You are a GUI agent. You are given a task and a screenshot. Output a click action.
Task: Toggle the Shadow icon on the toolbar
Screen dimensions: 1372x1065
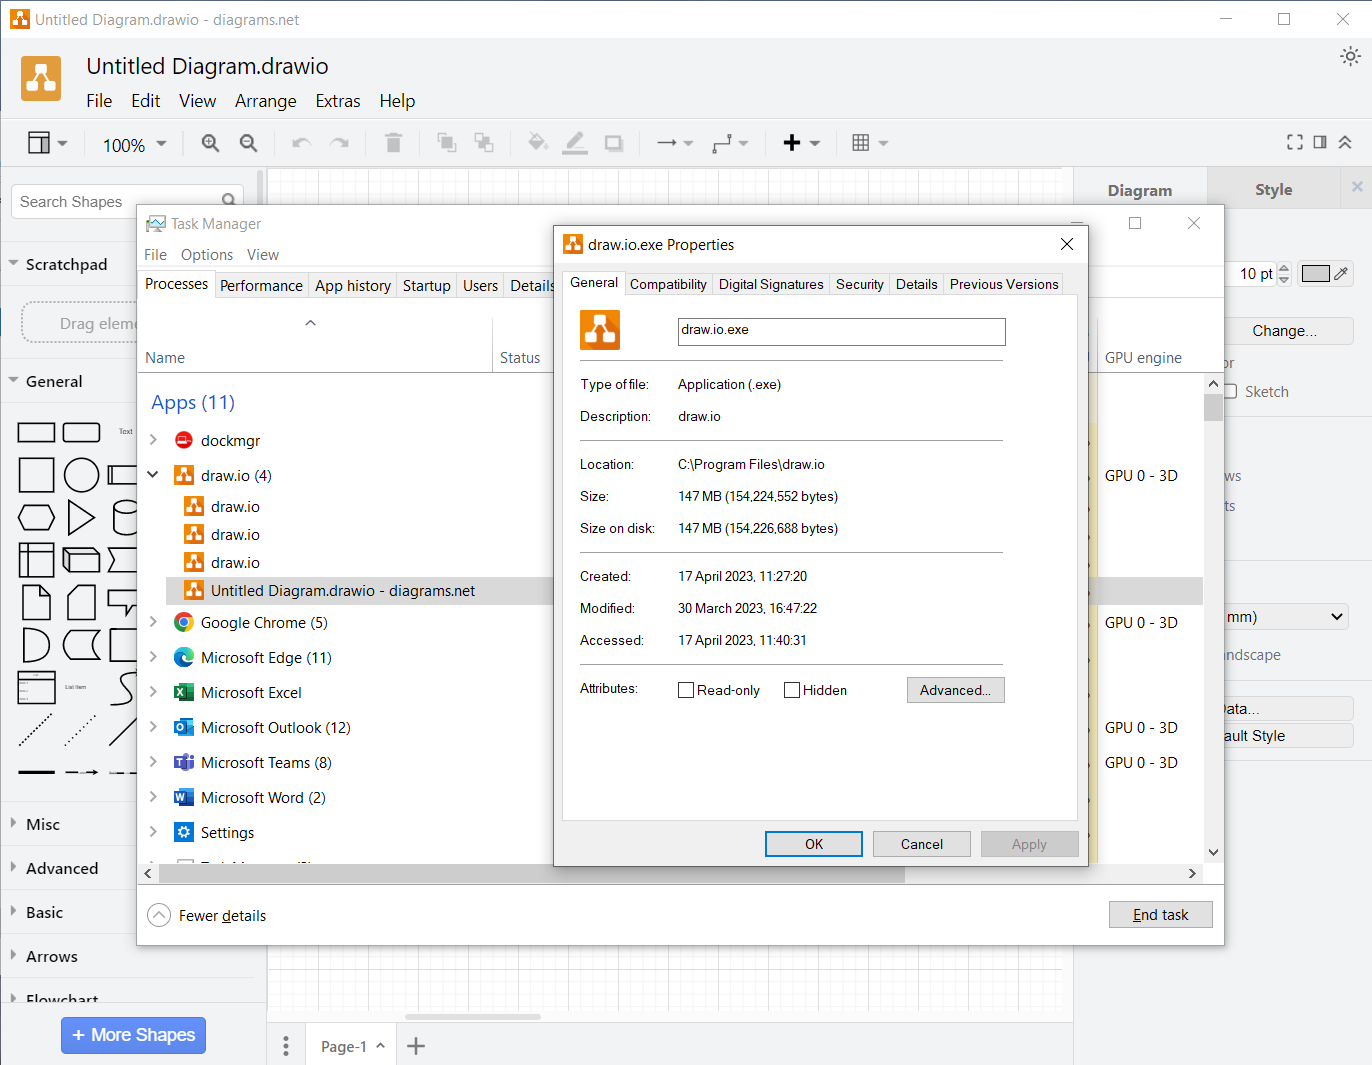pyautogui.click(x=613, y=142)
